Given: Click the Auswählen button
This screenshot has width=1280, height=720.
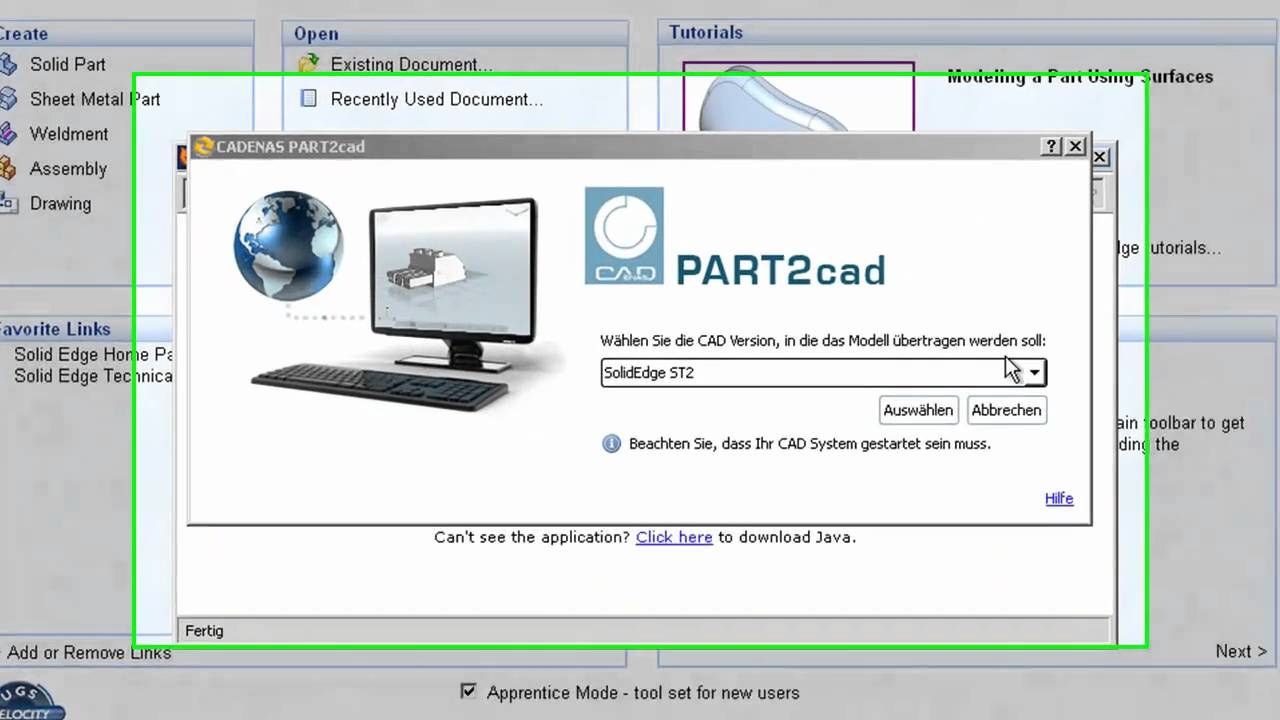Looking at the screenshot, I should (x=918, y=410).
